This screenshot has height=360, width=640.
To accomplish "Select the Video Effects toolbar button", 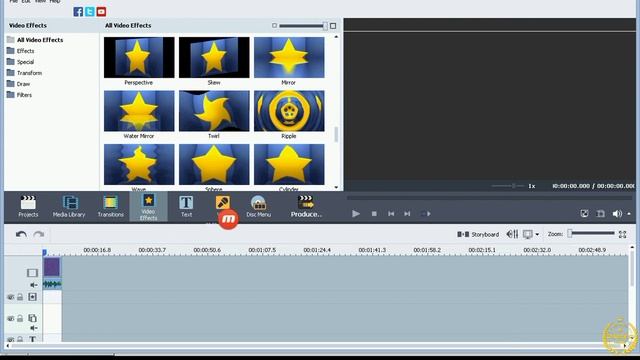I will click(148, 207).
